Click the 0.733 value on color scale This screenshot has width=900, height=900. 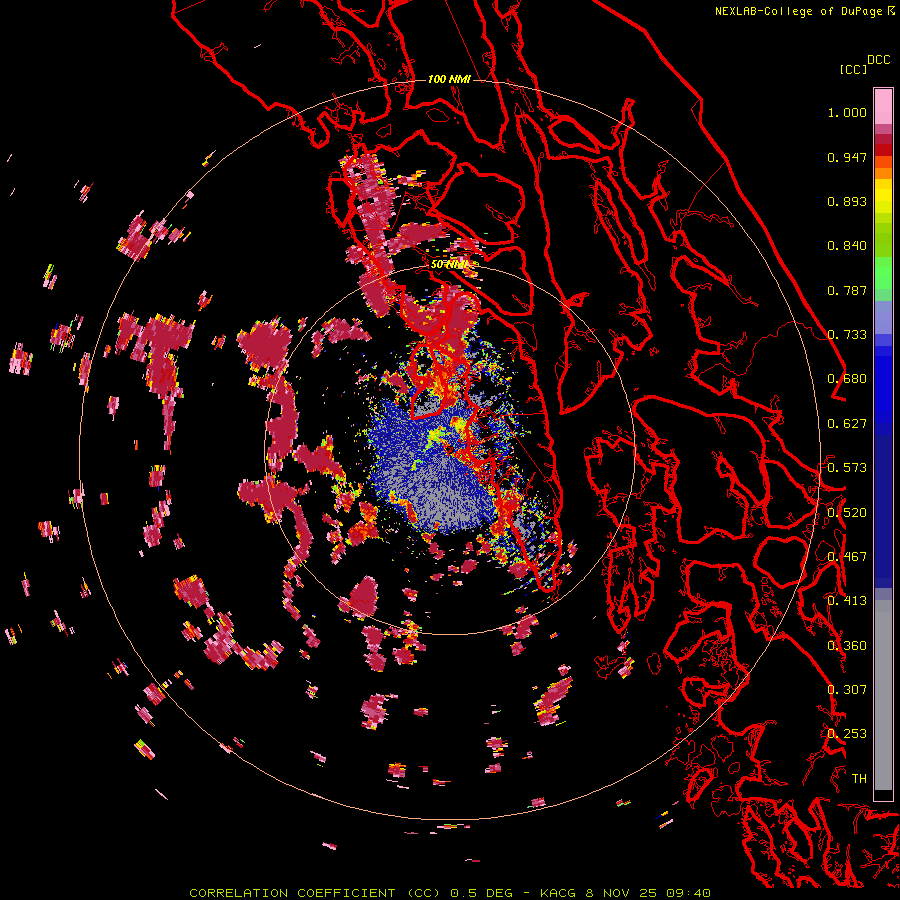(847, 335)
